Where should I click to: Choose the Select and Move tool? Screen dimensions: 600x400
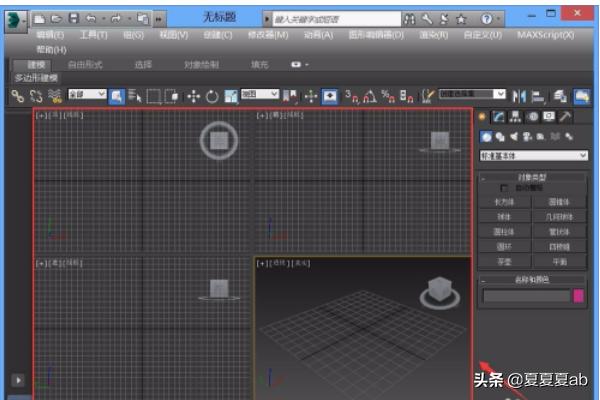pyautogui.click(x=193, y=96)
